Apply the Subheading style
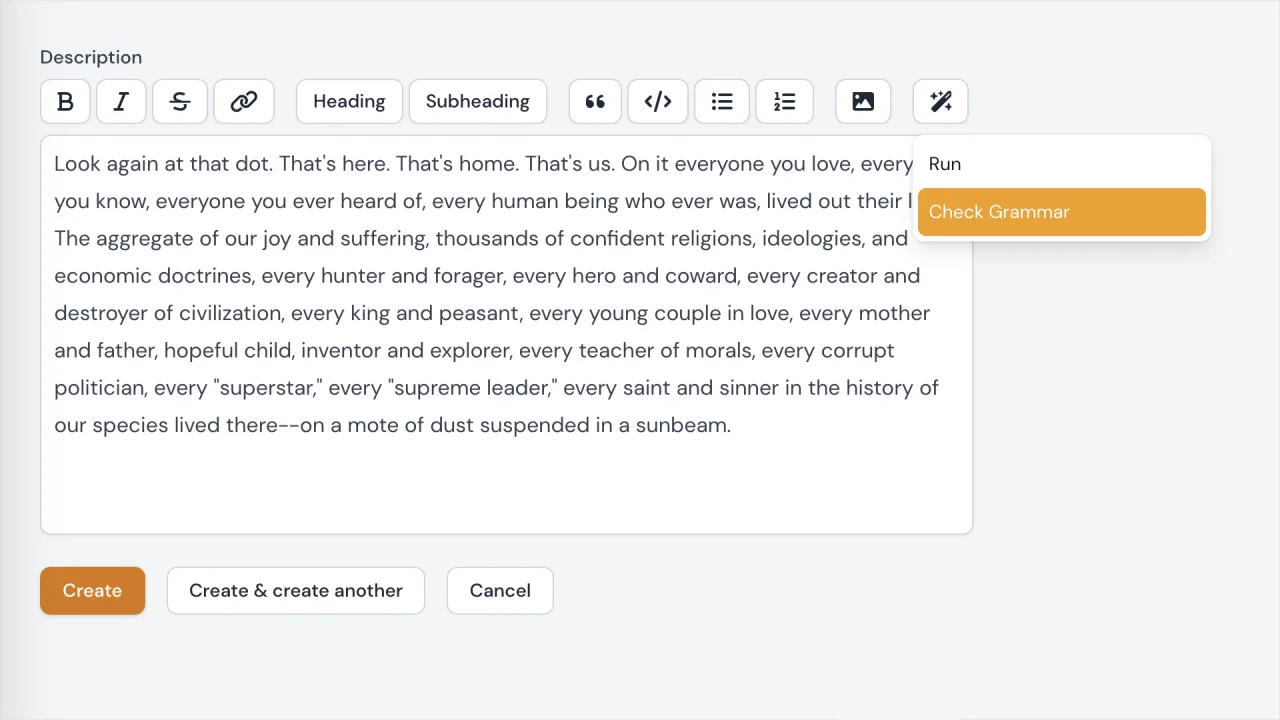Image resolution: width=1280 pixels, height=720 pixels. tap(477, 101)
